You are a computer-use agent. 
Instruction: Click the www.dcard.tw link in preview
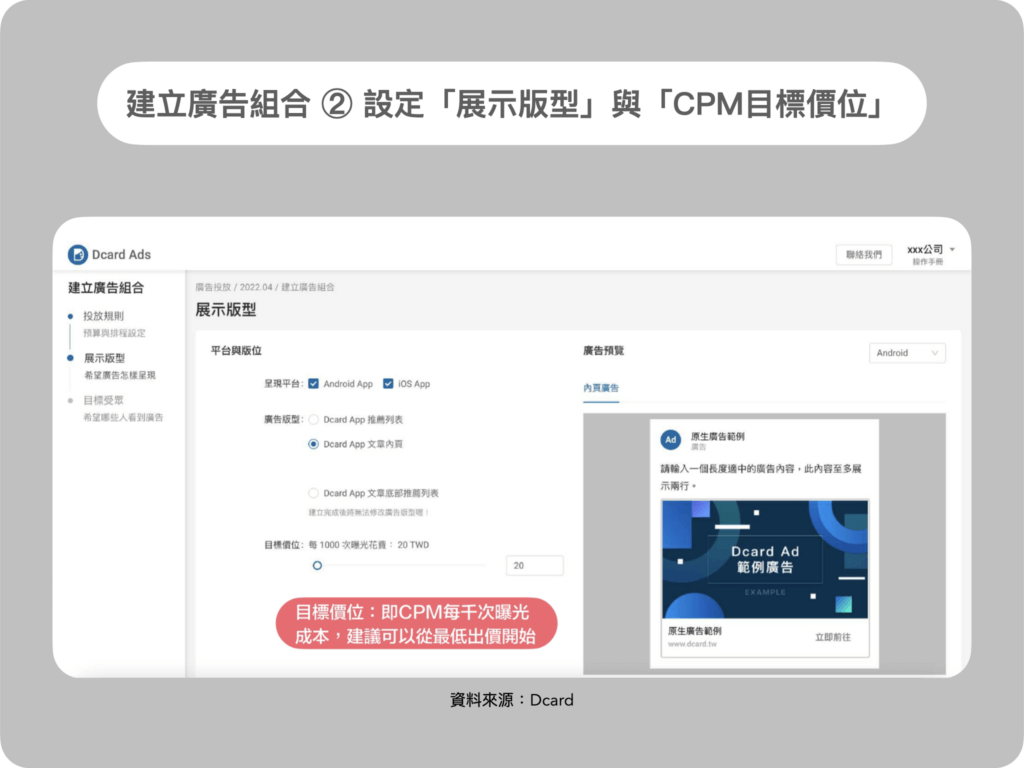tap(692, 644)
